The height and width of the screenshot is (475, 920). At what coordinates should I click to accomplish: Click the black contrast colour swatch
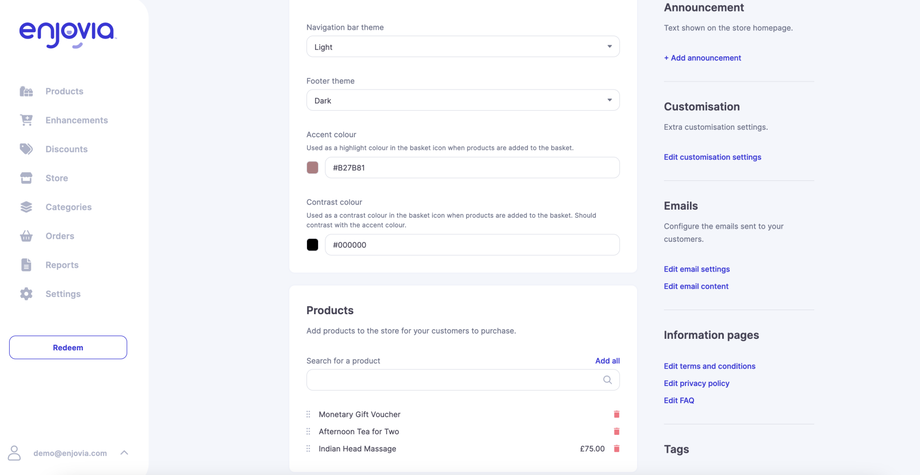(313, 245)
